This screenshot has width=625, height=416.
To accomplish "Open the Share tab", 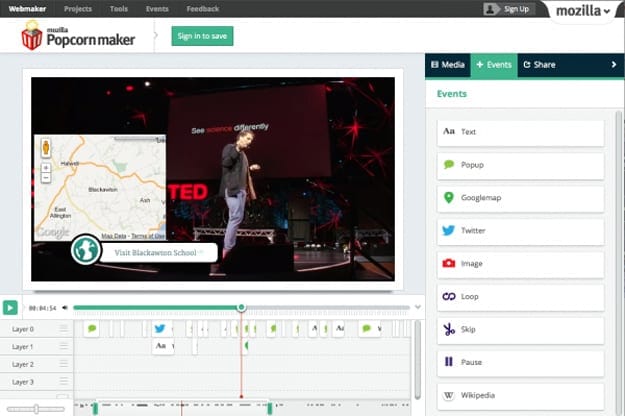I will pos(539,65).
